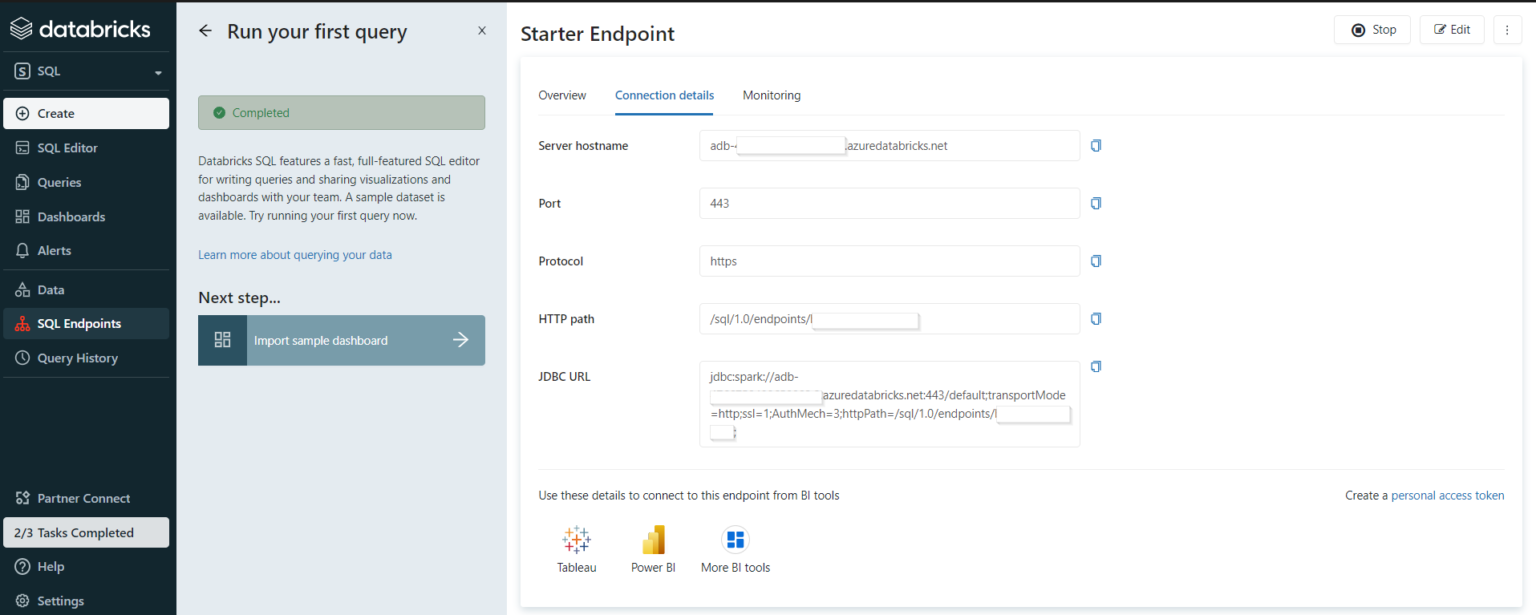Switch to the Monitoring tab
This screenshot has height=615, width=1536.
771,95
